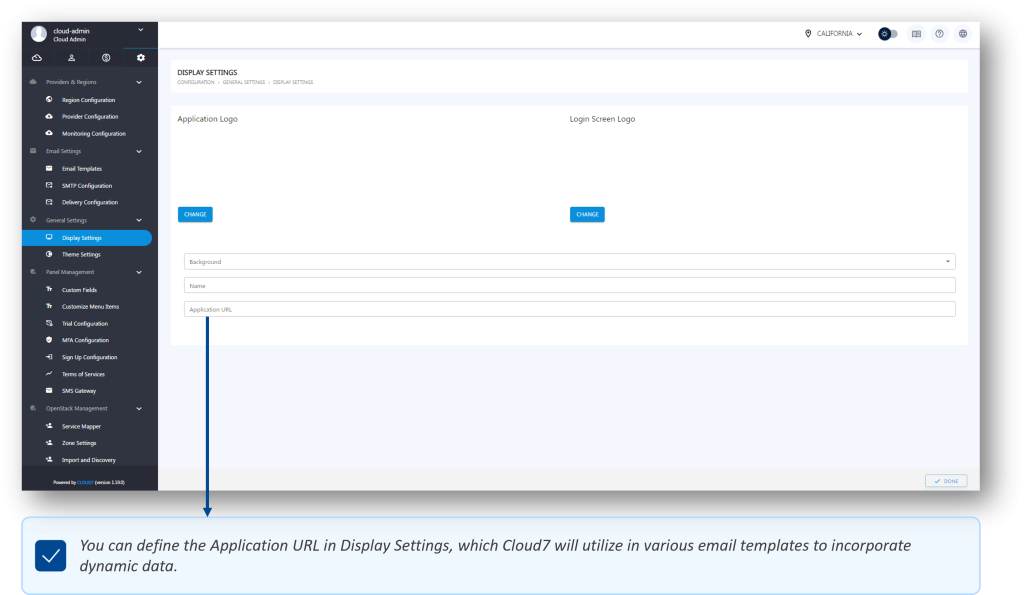This screenshot has width=1024, height=595.
Task: Select the user management icon in sidebar
Action: pos(70,57)
